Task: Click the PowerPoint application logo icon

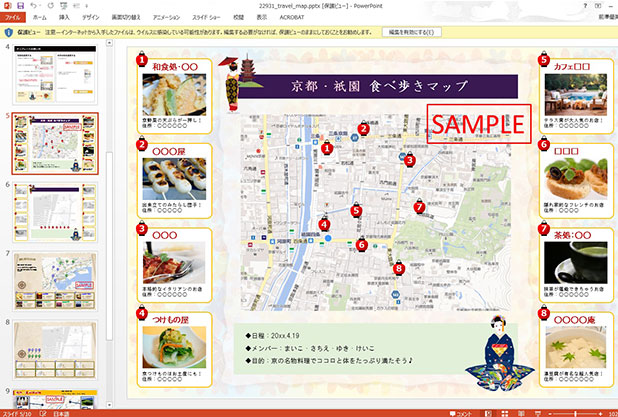Action: tap(7, 6)
